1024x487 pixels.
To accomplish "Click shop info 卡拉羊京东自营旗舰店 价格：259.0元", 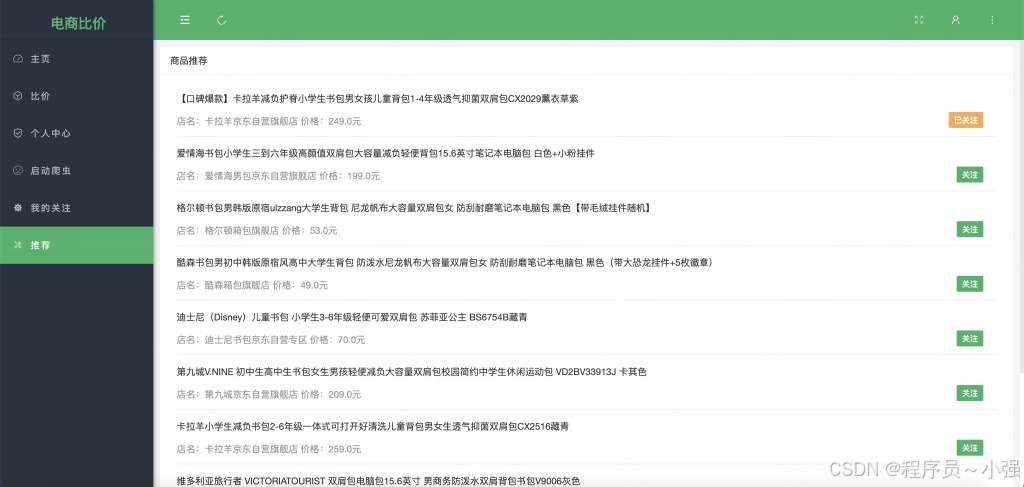I will coord(268,449).
